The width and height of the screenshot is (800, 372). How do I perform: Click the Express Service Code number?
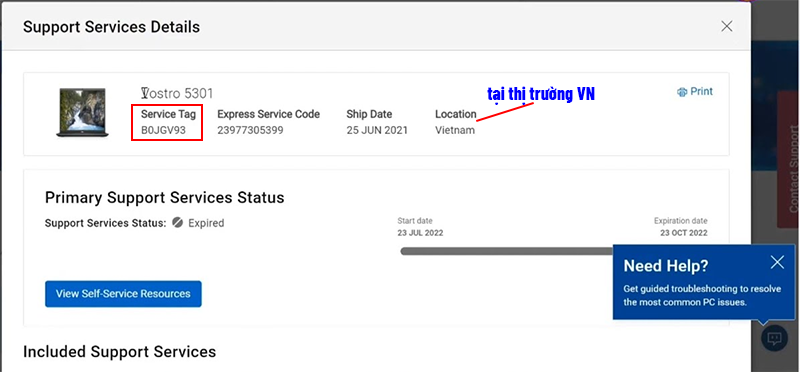click(250, 130)
